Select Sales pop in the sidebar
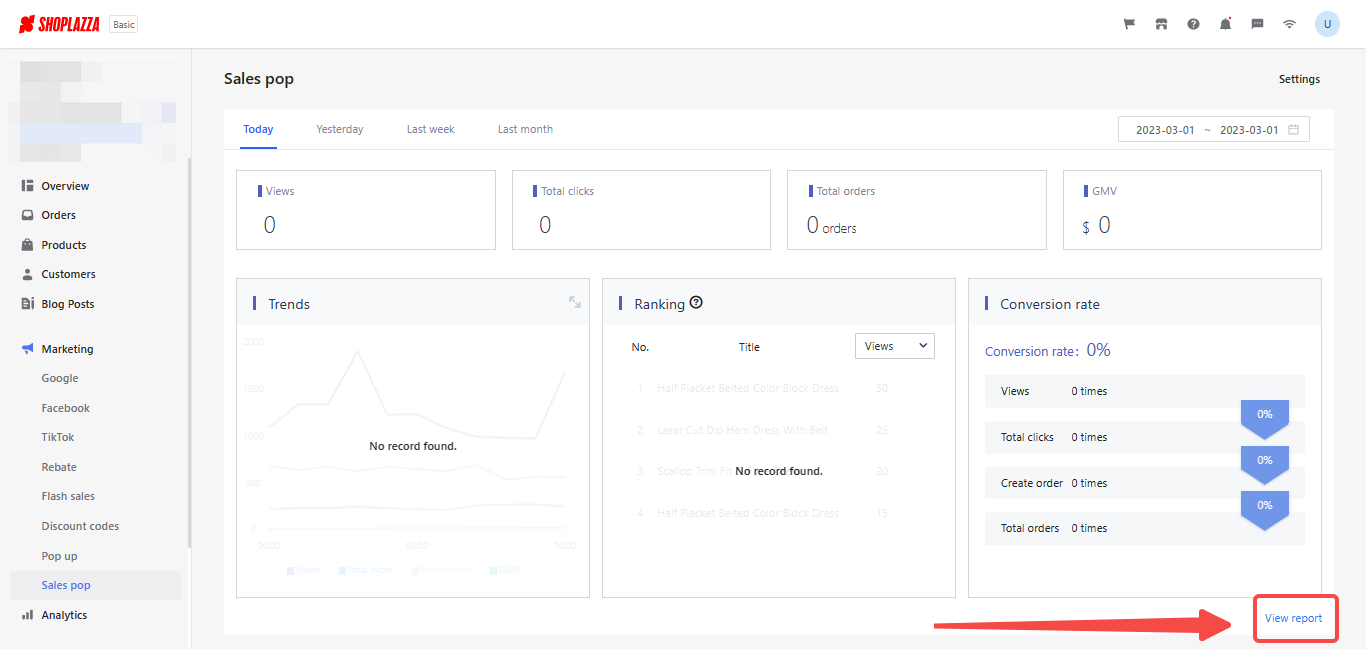Viewport: 1366px width, 649px height. point(95,585)
